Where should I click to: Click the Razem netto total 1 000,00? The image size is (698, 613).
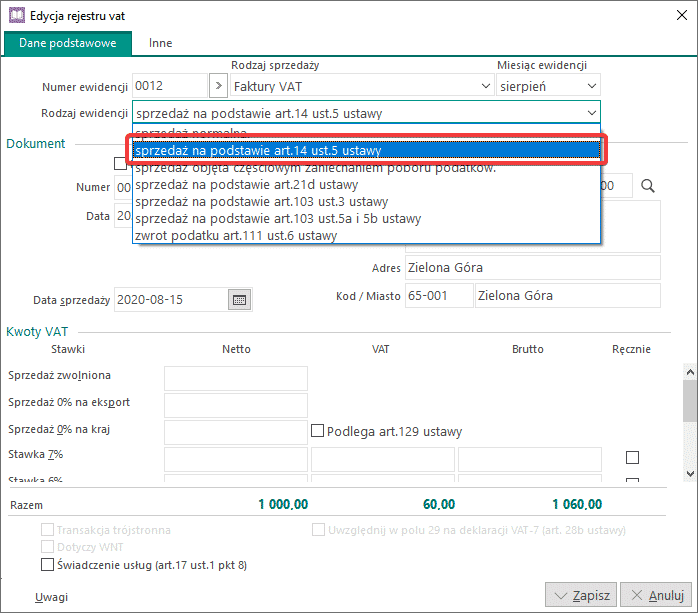283,504
